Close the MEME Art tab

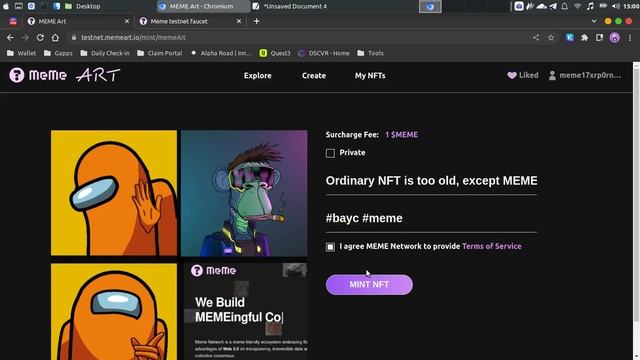click(x=127, y=21)
